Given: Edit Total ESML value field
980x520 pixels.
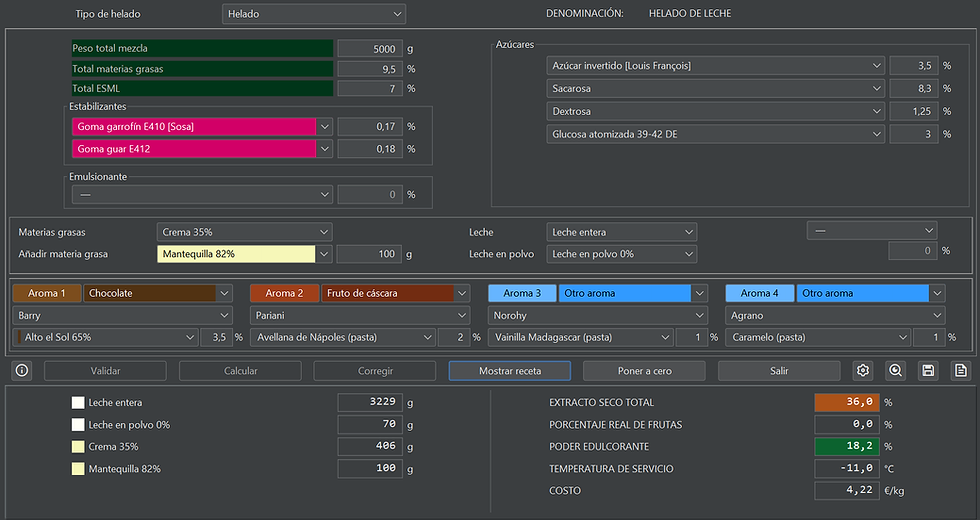Looking at the screenshot, I should click(370, 88).
